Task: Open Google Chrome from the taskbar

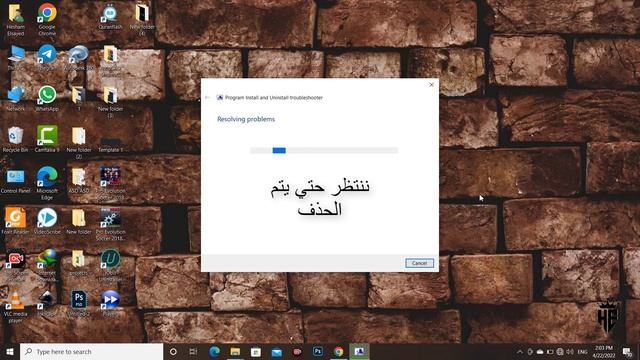Action: (339, 351)
